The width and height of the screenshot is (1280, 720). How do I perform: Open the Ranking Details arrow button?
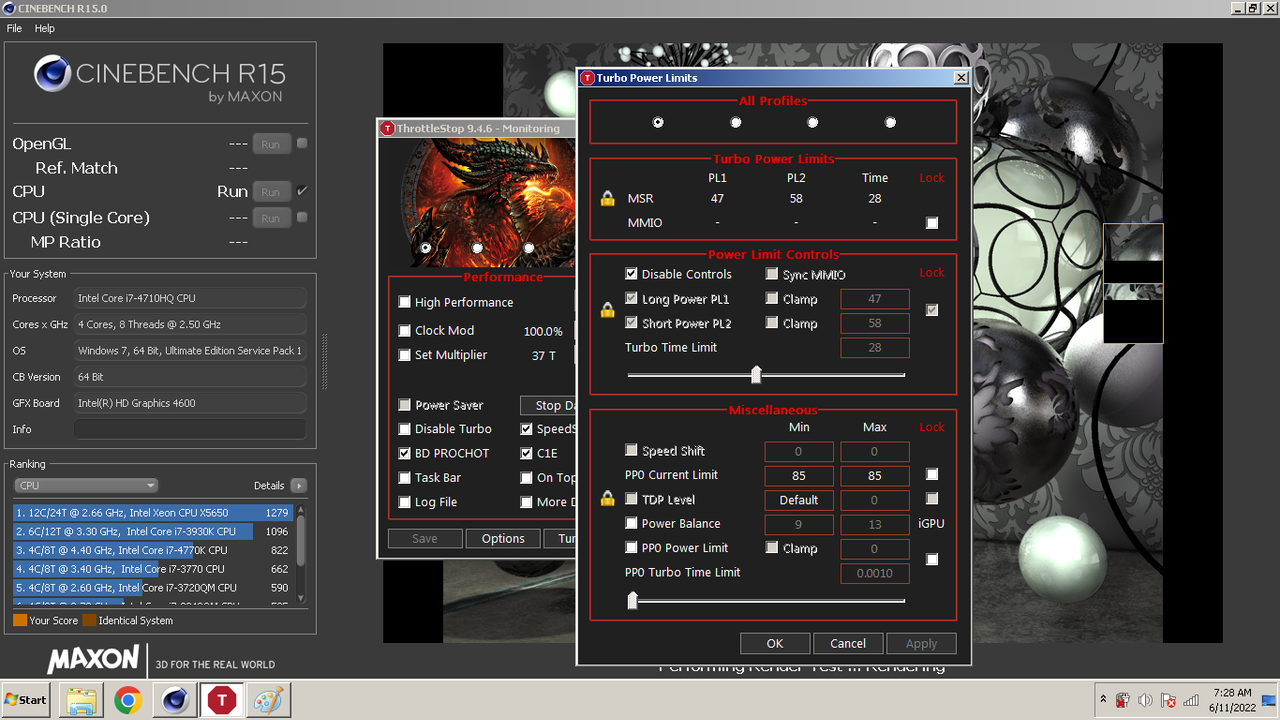tap(298, 485)
